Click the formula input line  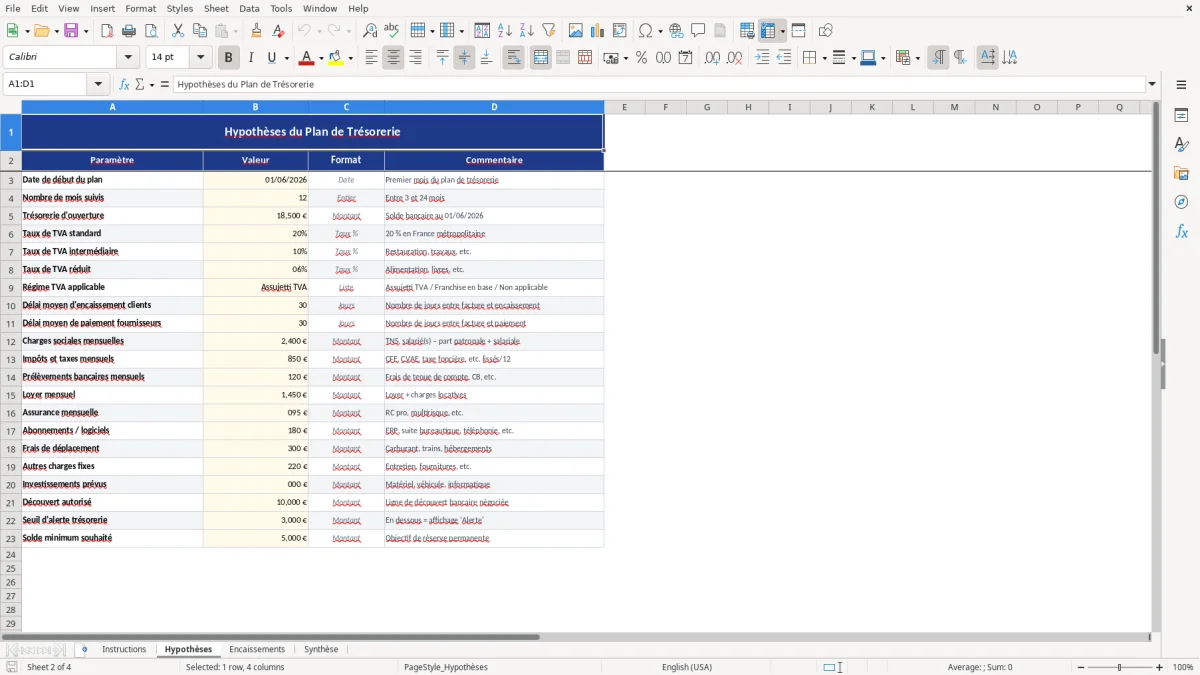pos(658,85)
